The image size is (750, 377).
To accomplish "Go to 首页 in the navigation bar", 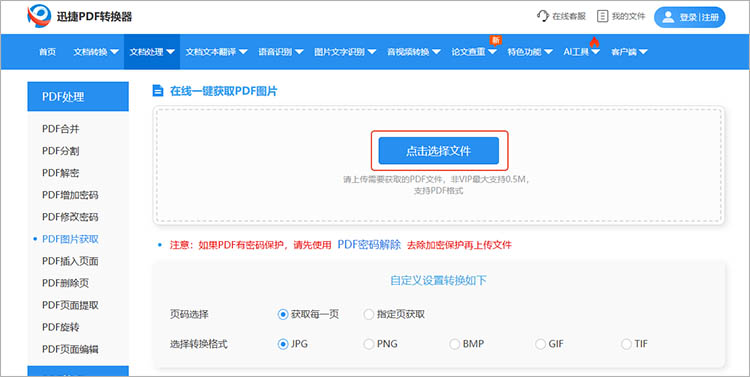I will click(47, 52).
